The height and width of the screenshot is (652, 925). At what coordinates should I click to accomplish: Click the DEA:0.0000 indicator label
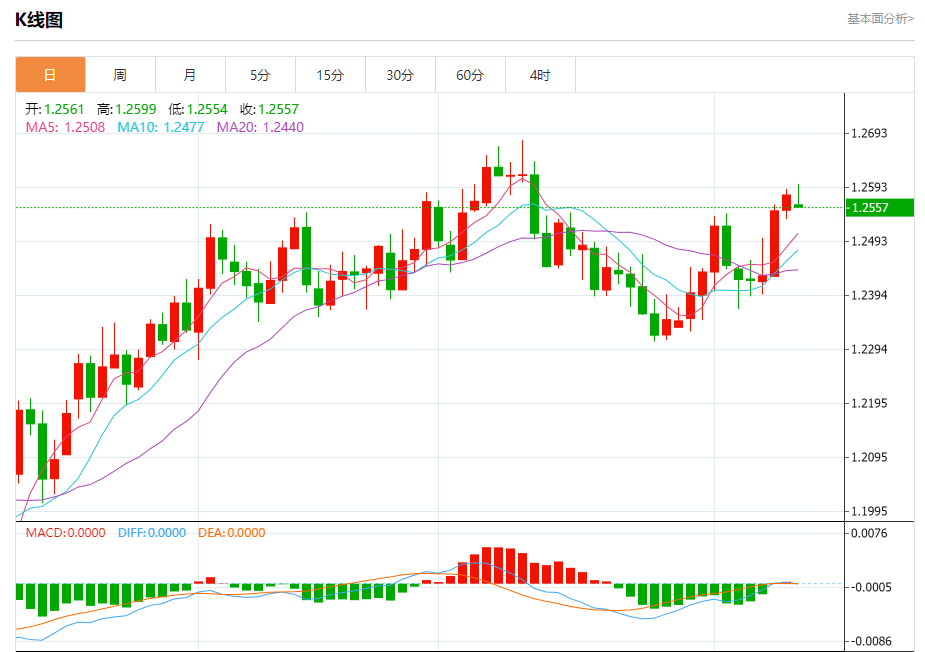click(x=232, y=533)
